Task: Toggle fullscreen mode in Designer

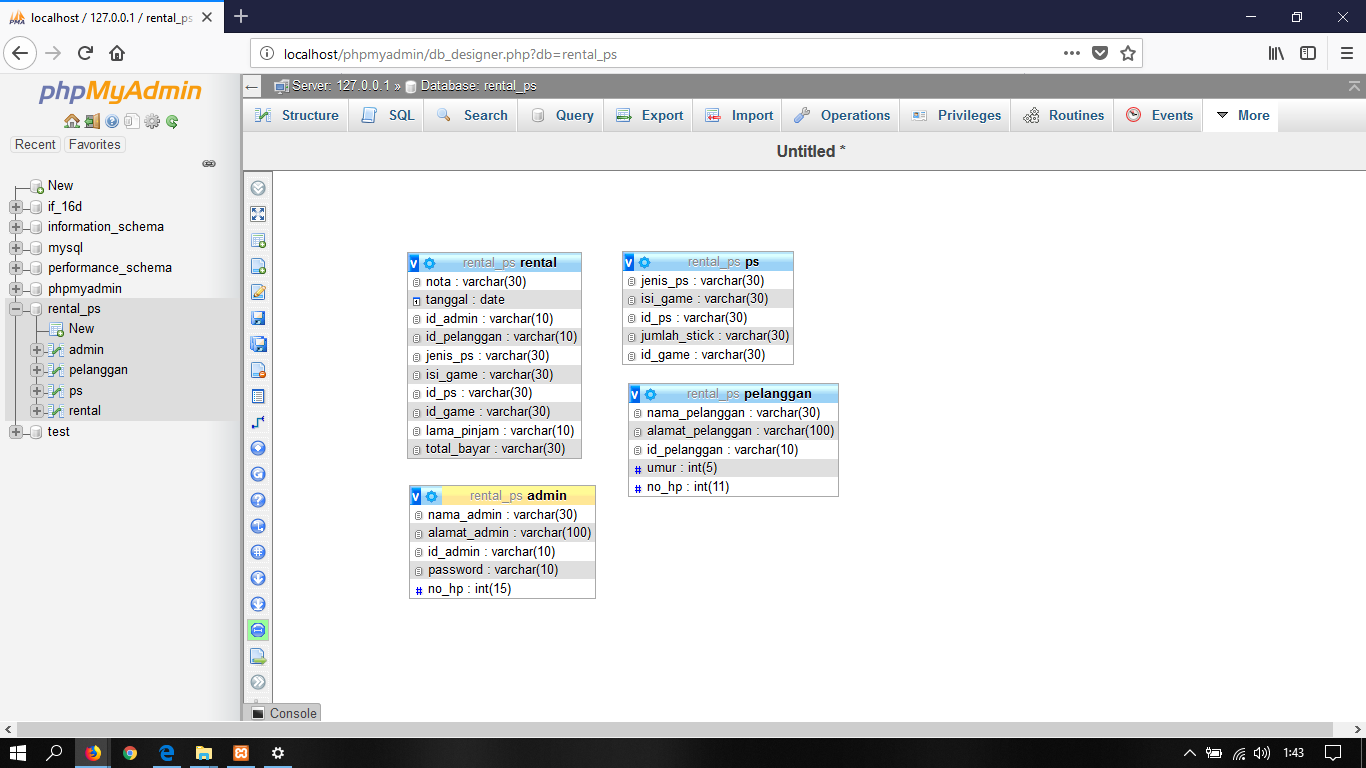Action: click(258, 213)
